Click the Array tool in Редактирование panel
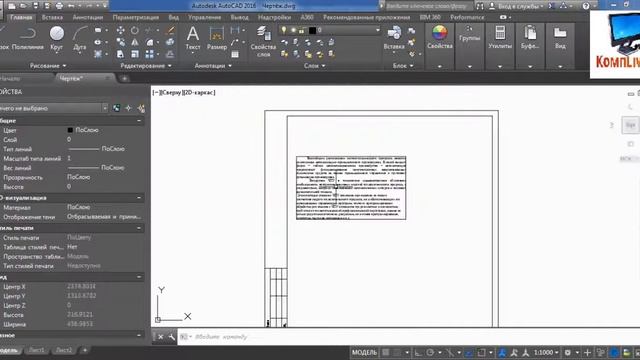This screenshot has width=640, height=360. point(150,54)
